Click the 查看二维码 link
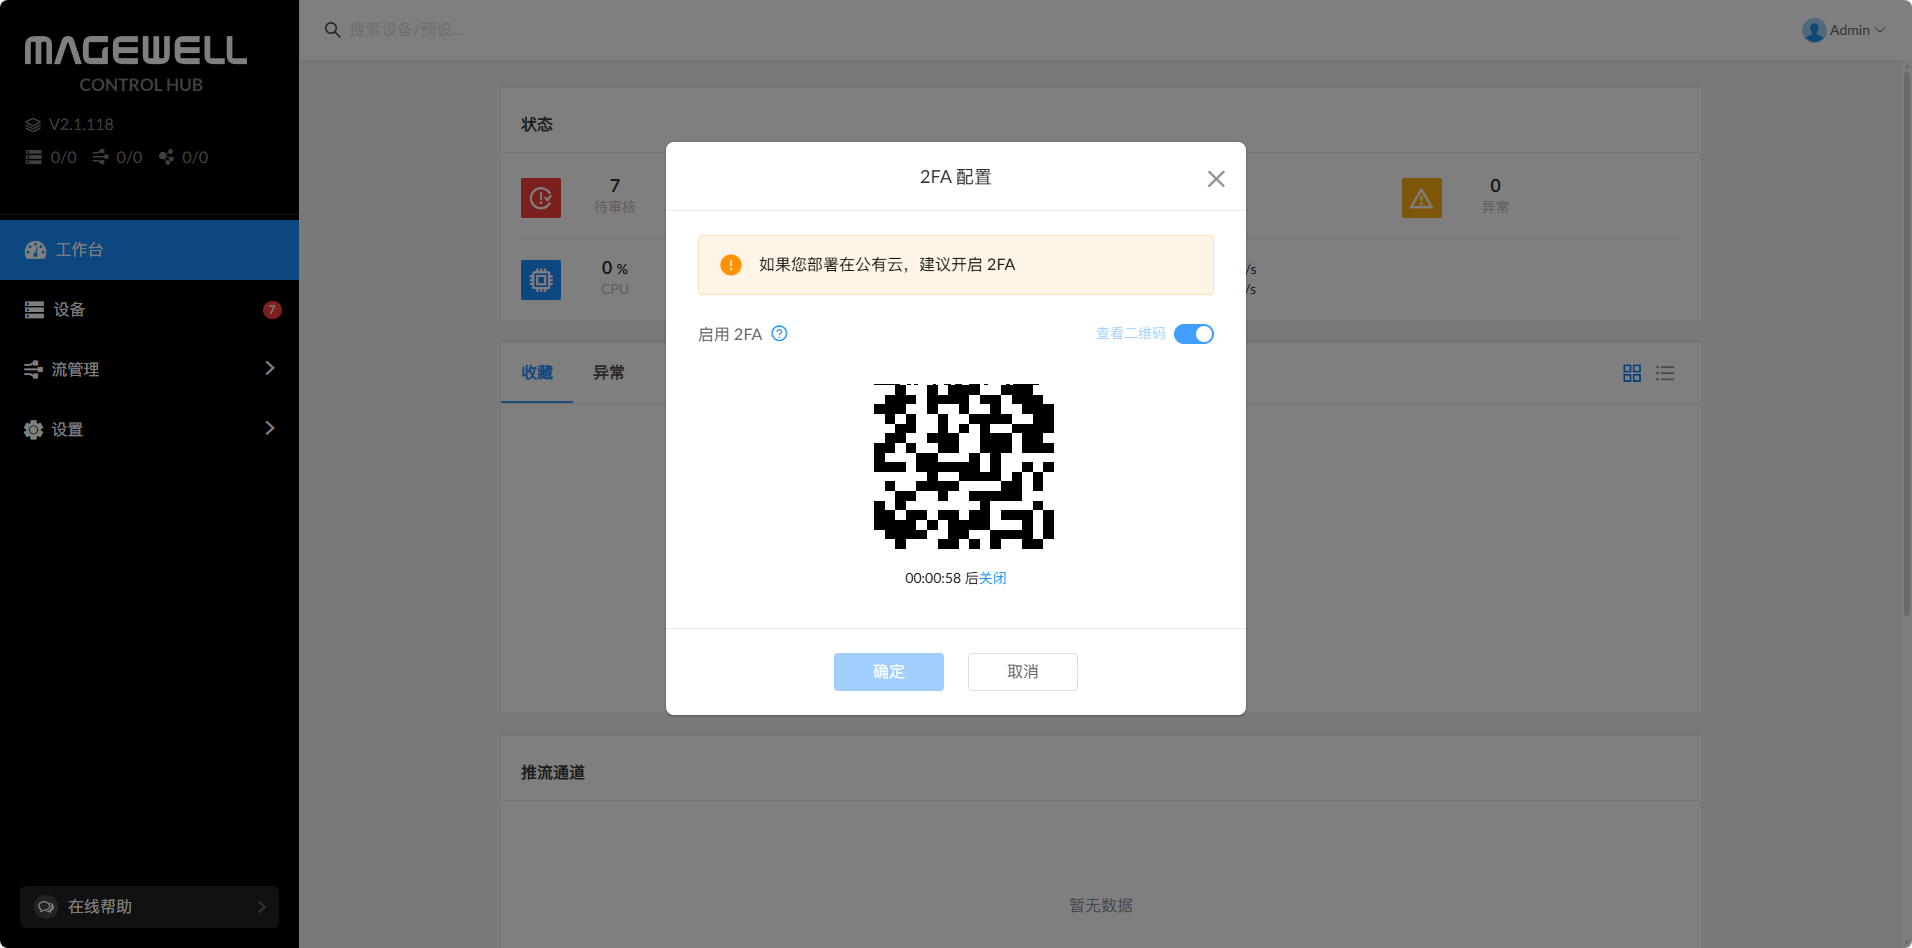Screen dimensions: 1912x948 tap(1131, 334)
